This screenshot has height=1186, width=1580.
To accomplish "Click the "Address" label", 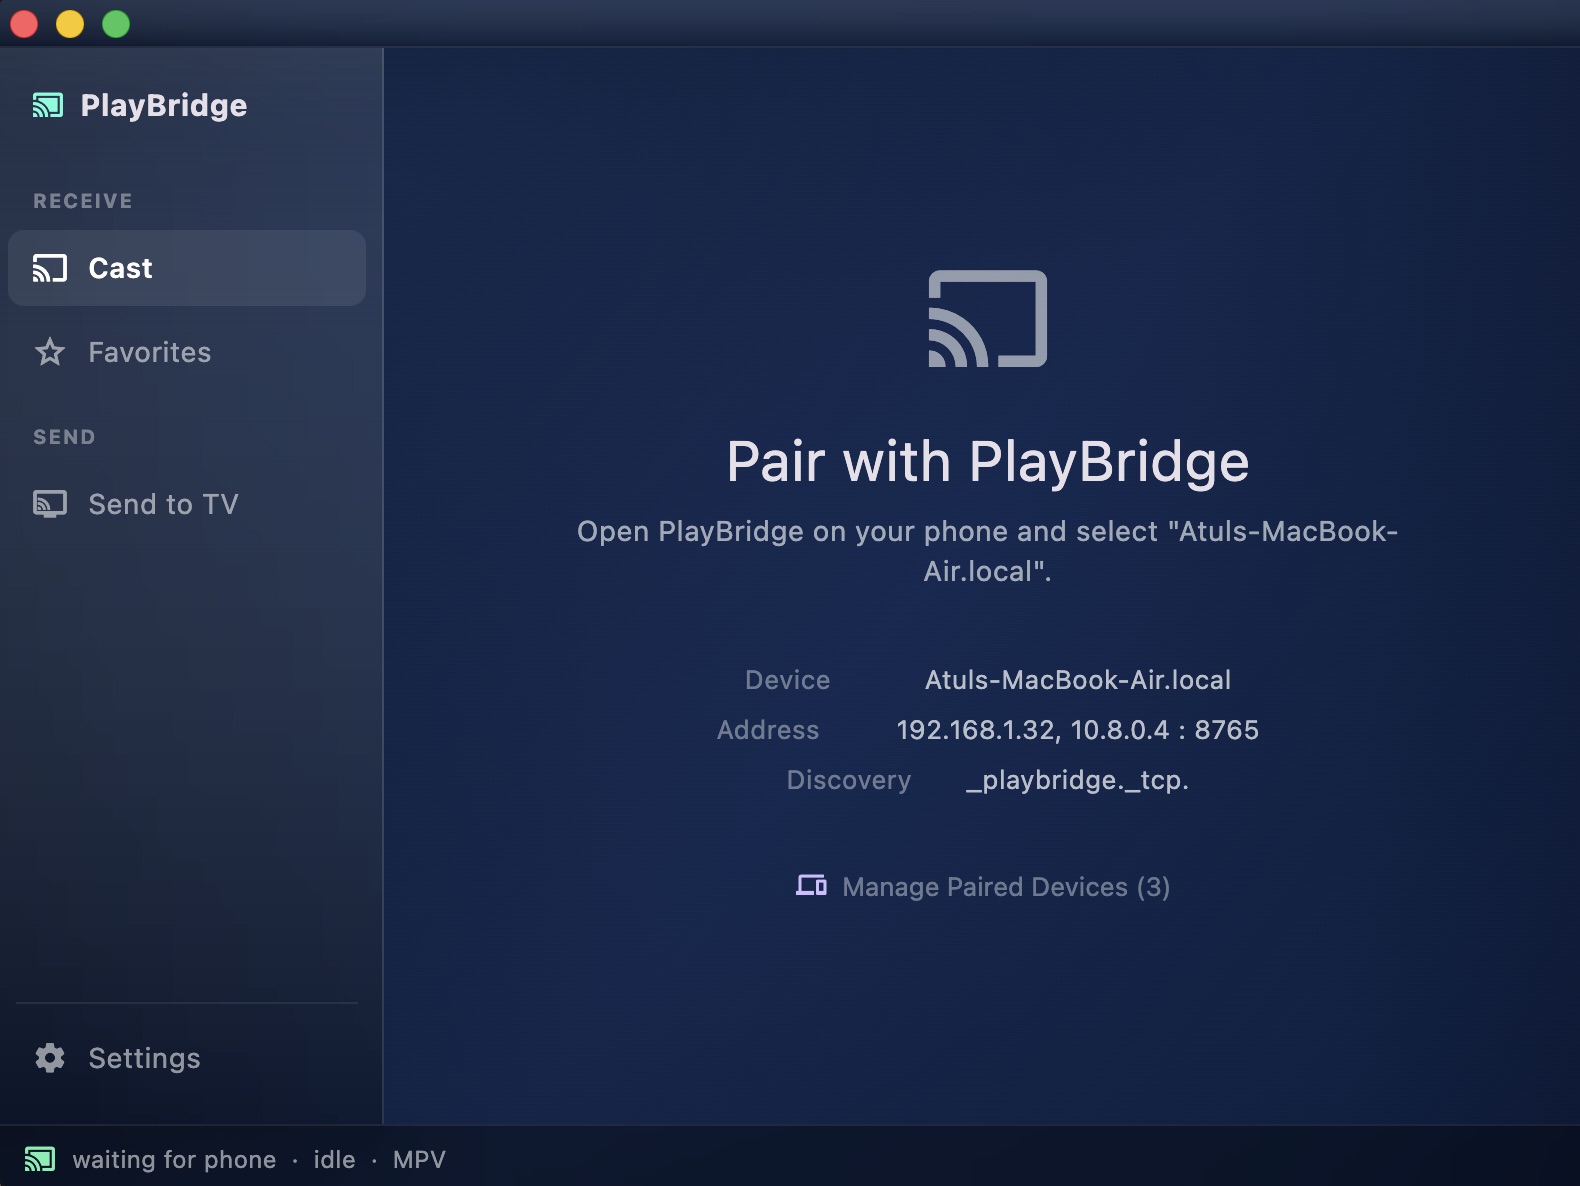I will pos(768,730).
